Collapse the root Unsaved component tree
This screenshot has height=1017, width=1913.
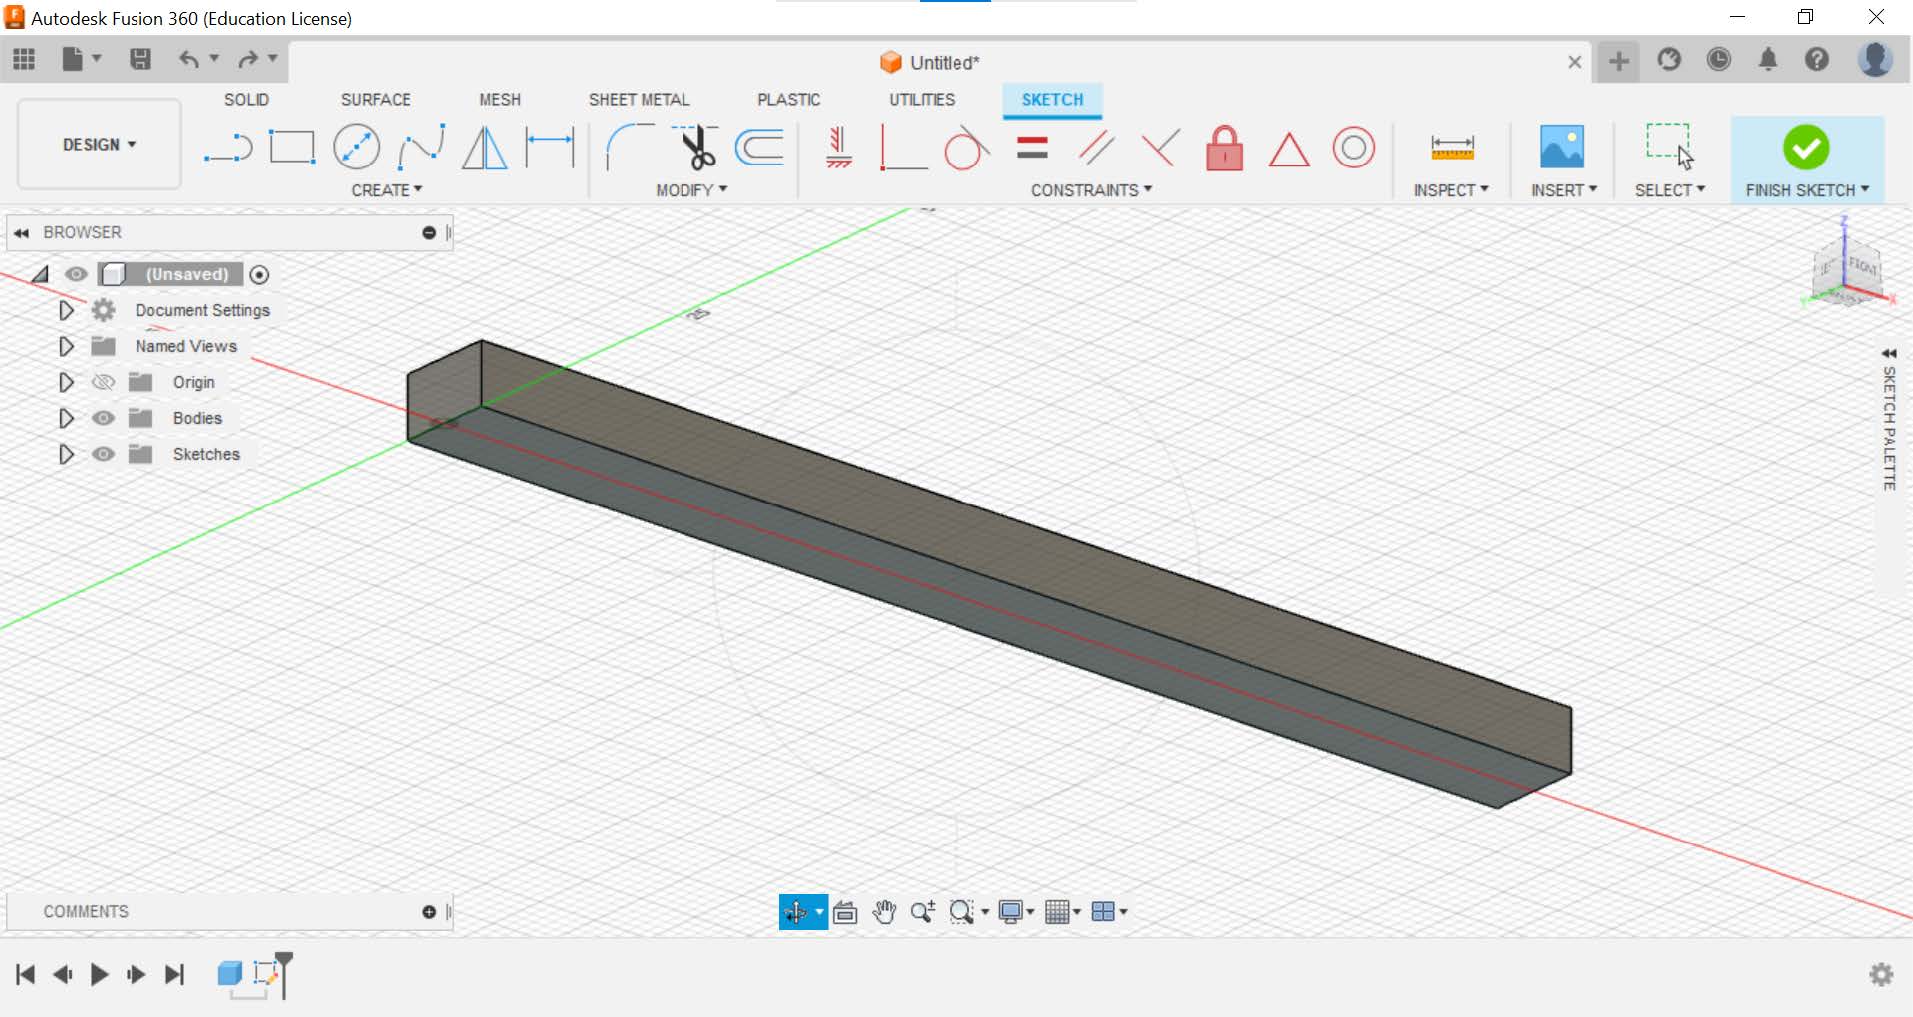pyautogui.click(x=40, y=274)
